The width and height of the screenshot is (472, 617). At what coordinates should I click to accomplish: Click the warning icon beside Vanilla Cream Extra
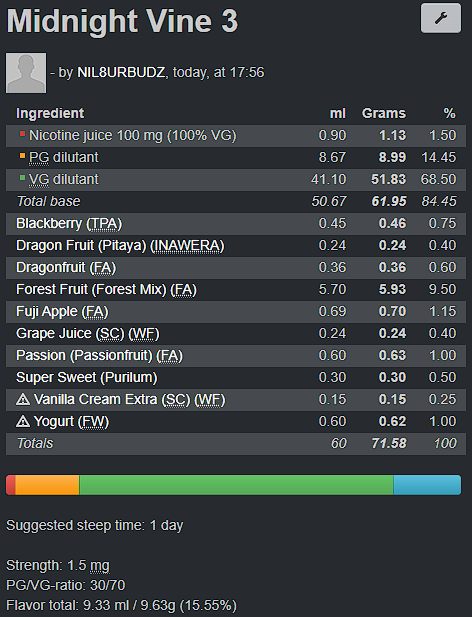click(x=23, y=399)
